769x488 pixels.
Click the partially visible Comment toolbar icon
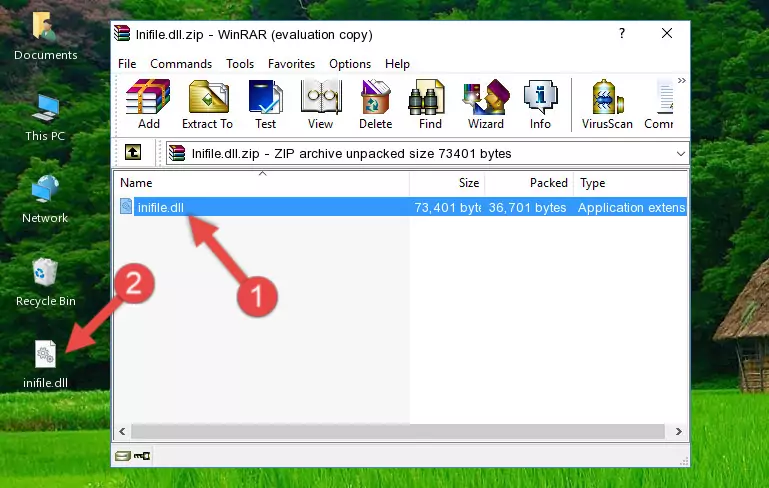(659, 104)
